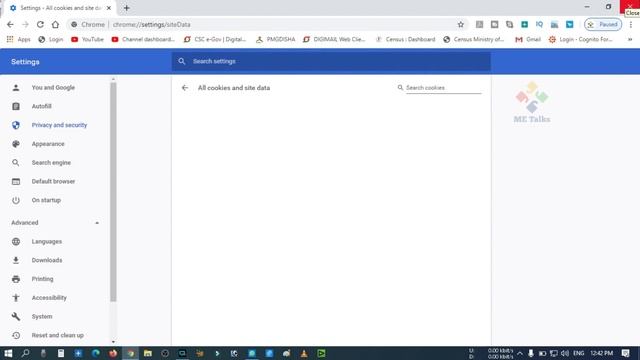Open Windows taskbar search
Image resolution: width=640 pixels, height=360 pixels.
point(25,353)
